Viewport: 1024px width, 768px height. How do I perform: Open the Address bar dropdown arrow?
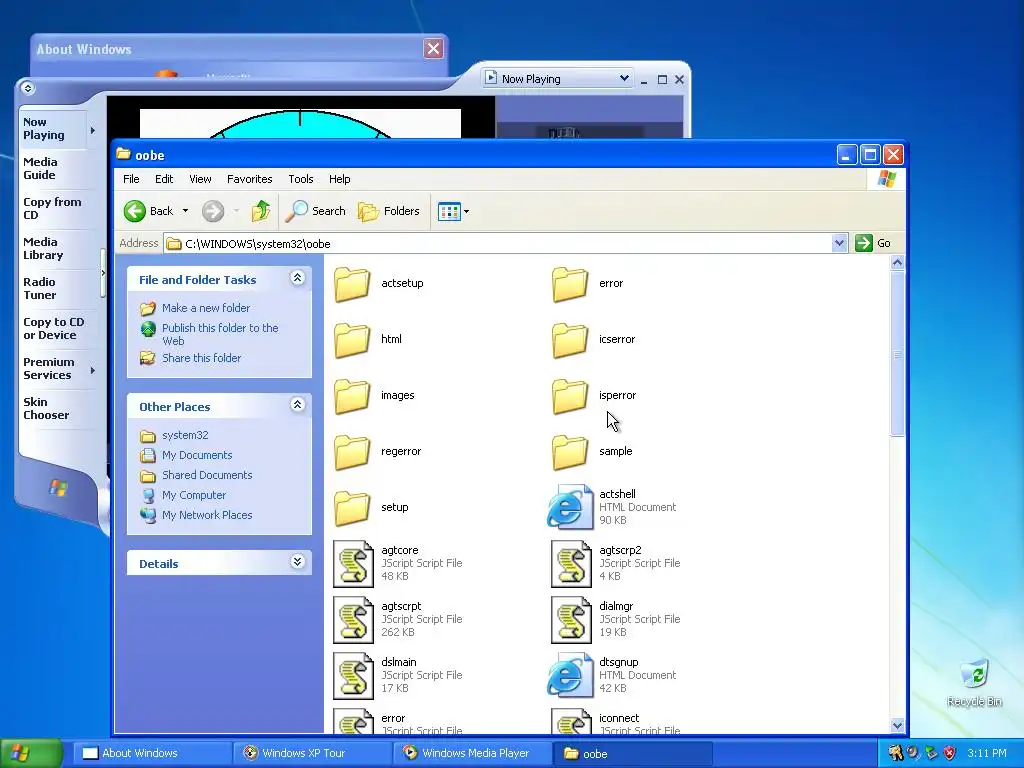point(839,244)
